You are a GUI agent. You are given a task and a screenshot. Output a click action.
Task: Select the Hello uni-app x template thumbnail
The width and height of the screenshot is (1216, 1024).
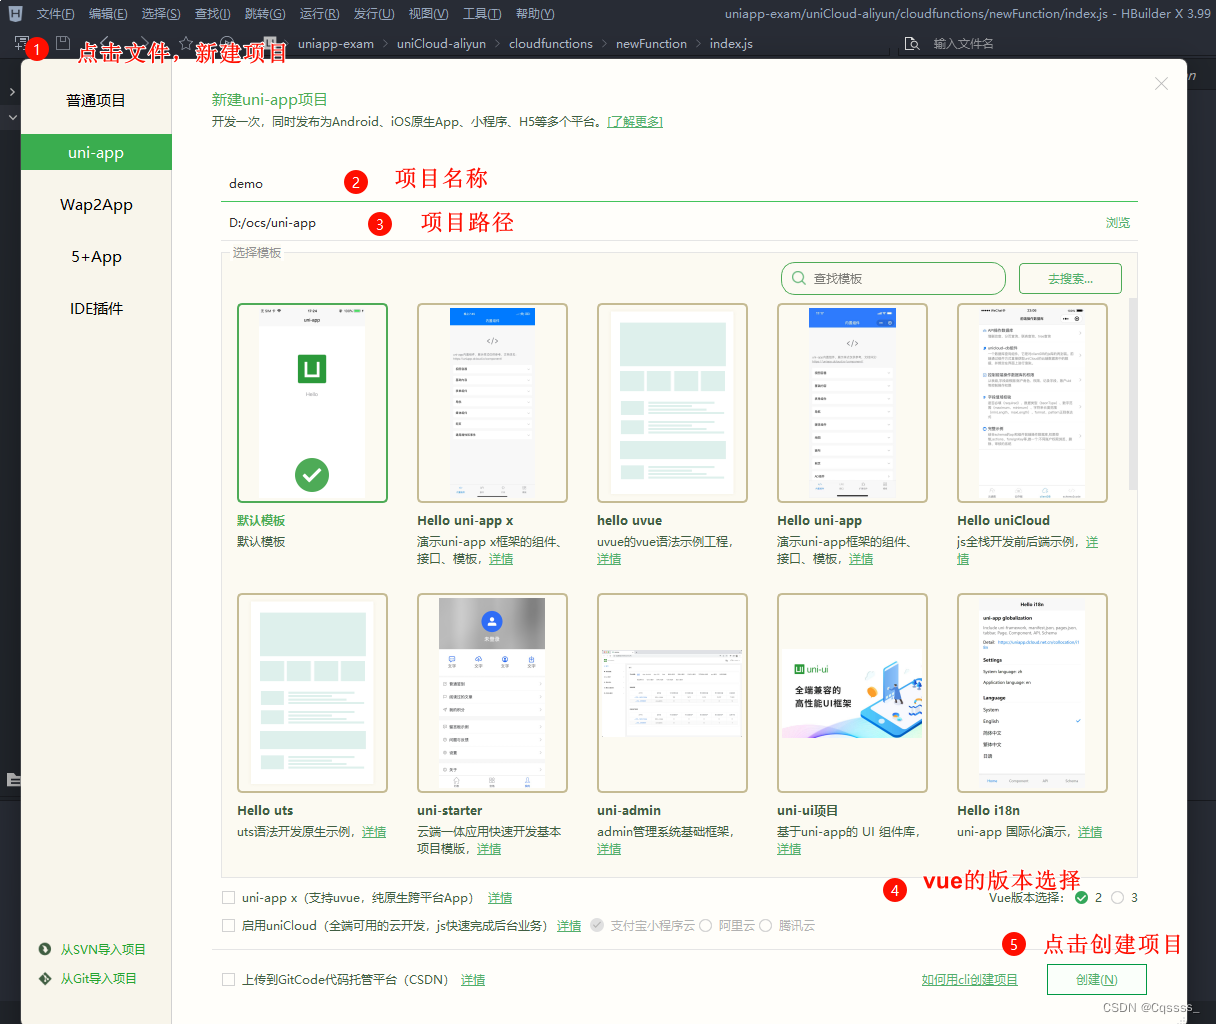click(x=492, y=403)
